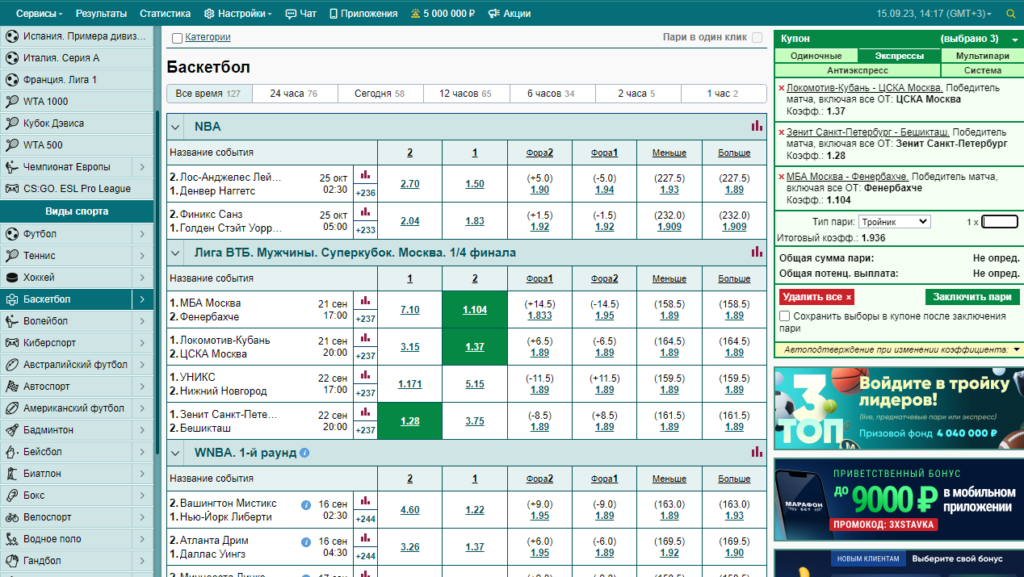Open stats icon for Зенит Санкт-Петербург match
The width and height of the screenshot is (1024, 577).
[365, 413]
